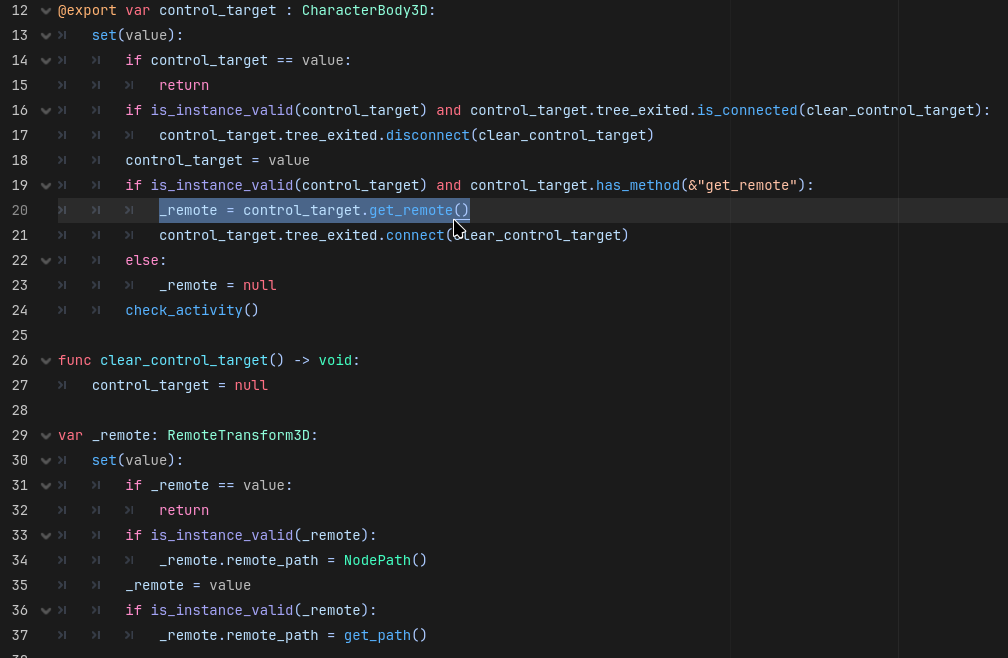Click the check_activity() call
Viewport: 1008px width, 658px height.
(x=192, y=310)
